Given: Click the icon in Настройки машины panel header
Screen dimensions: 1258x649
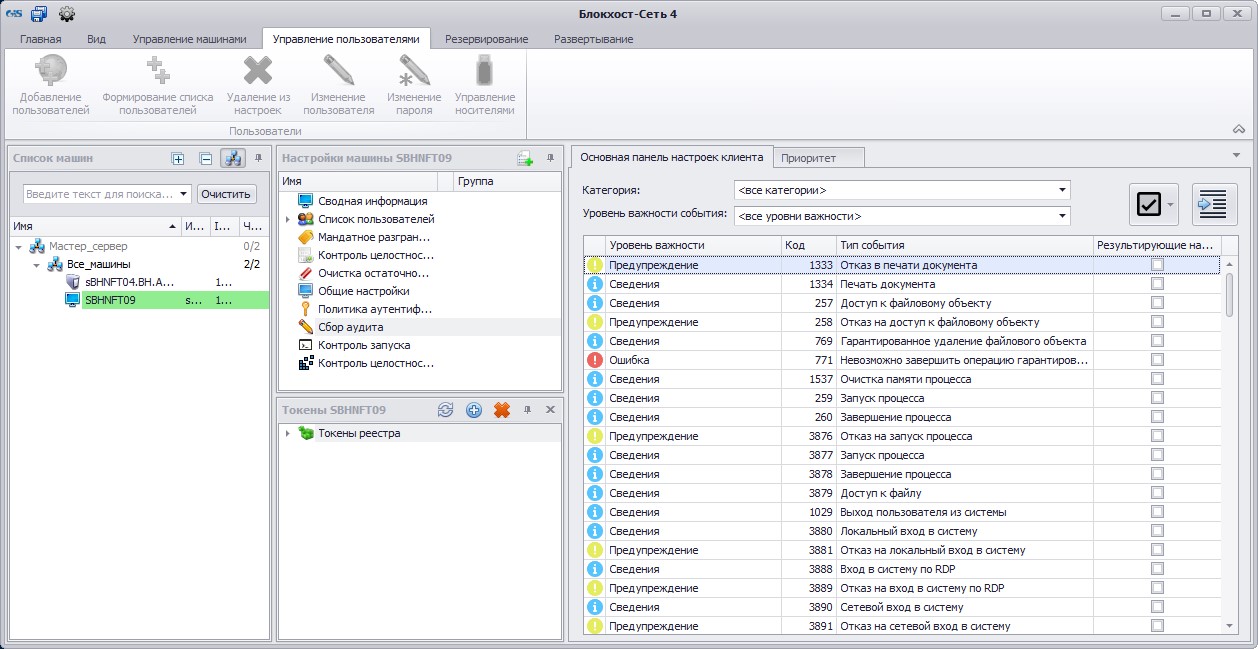Looking at the screenshot, I should click(524, 158).
